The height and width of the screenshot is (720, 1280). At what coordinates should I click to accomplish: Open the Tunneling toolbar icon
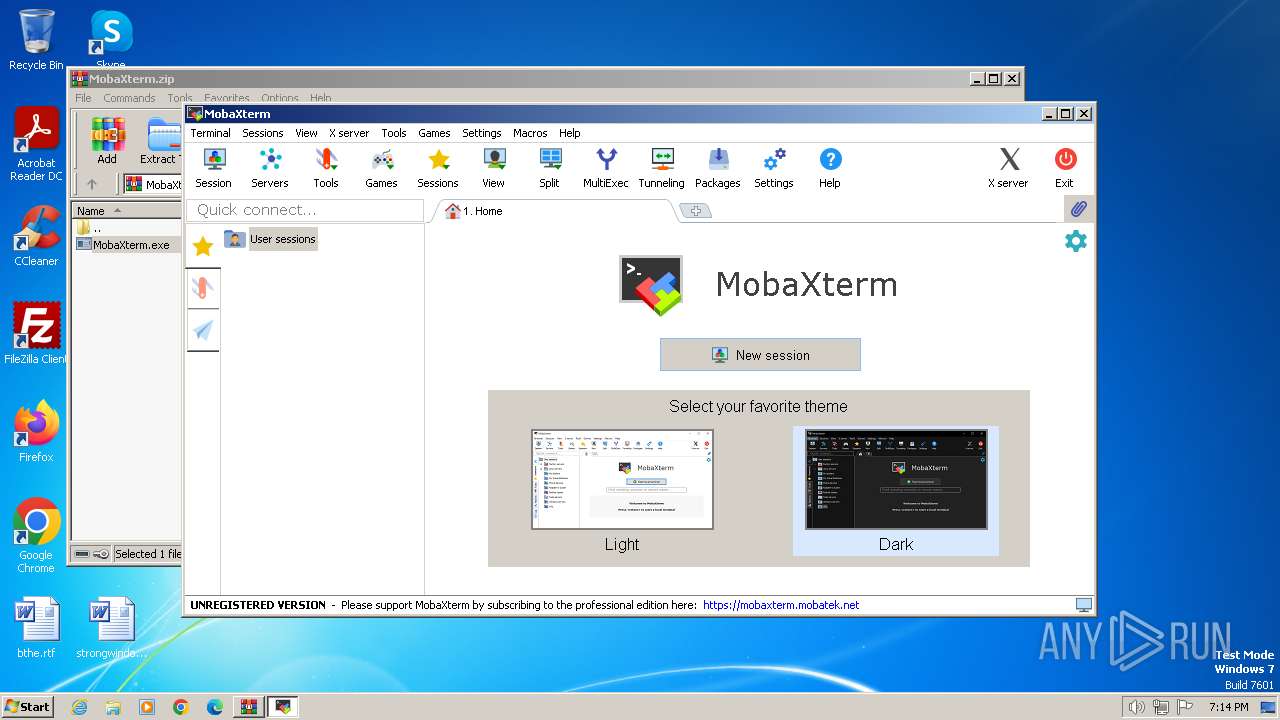click(x=662, y=167)
